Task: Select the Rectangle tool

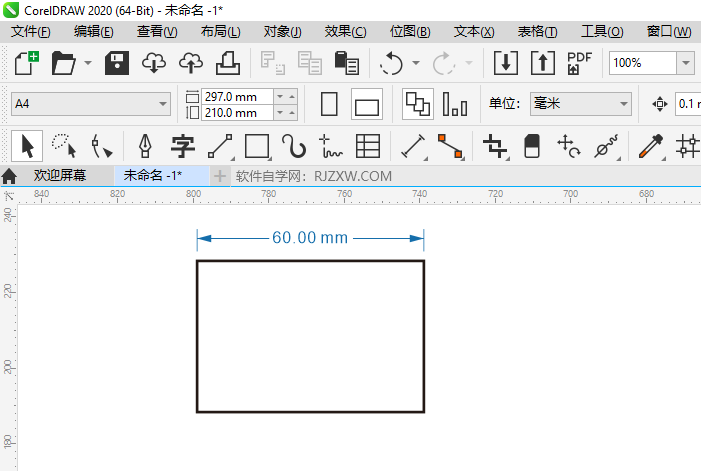Action: click(x=258, y=146)
